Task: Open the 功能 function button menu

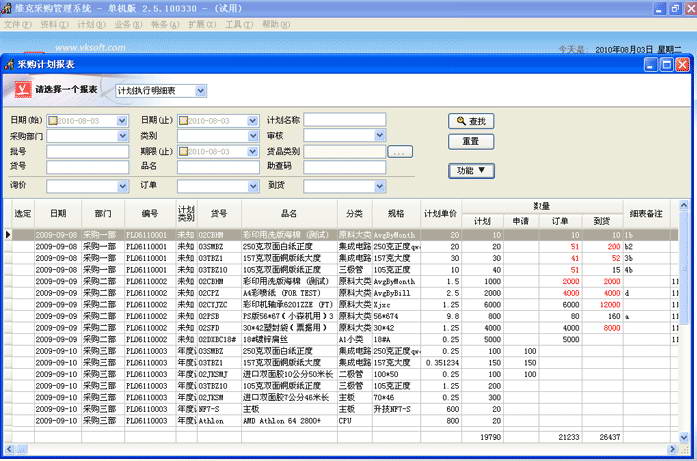Action: click(x=471, y=171)
